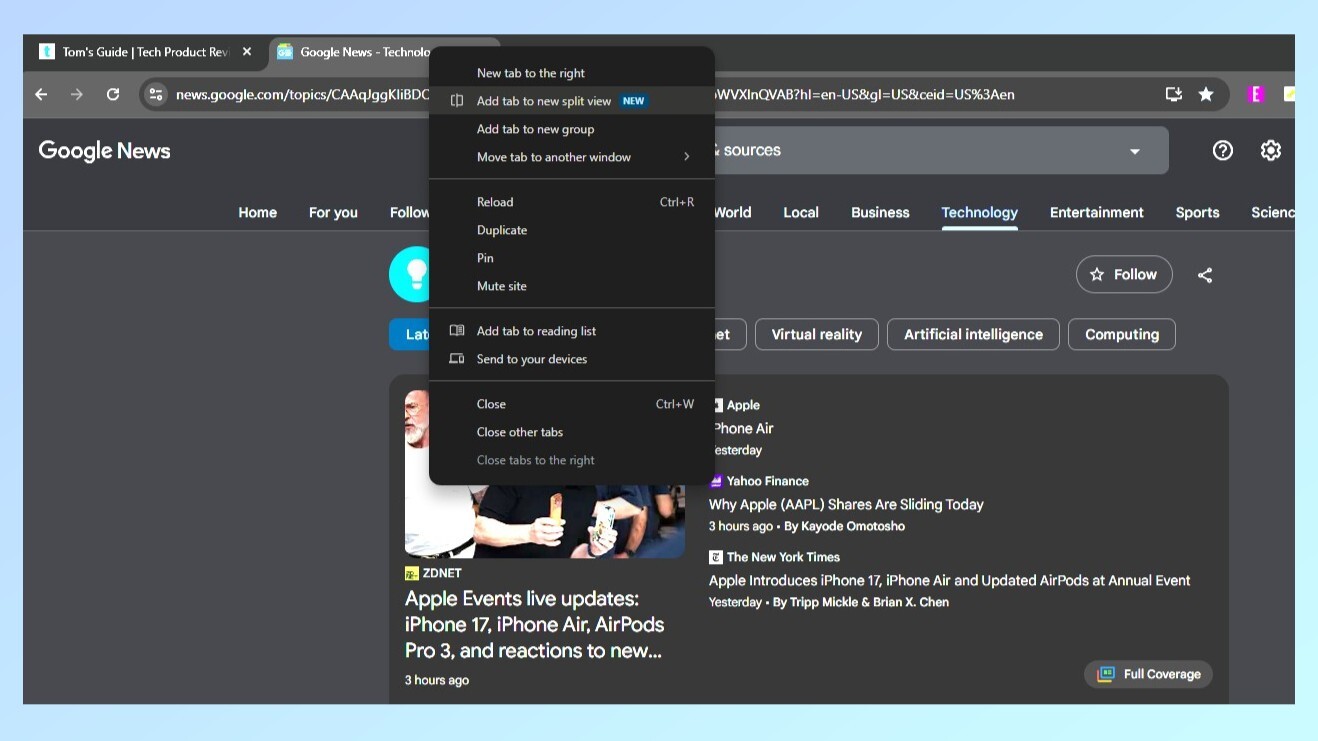Open Yahoo Finance Apple shares article
The height and width of the screenshot is (741, 1318).
pyautogui.click(x=846, y=504)
